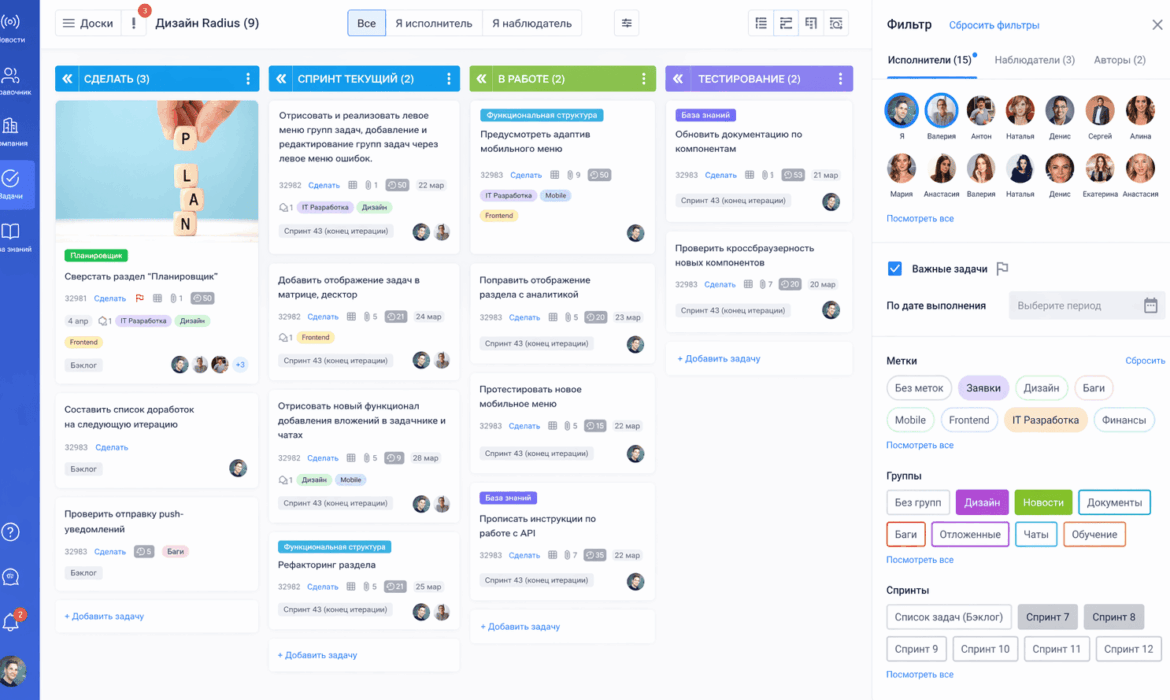Open kebab menu of СДЕЛАТЬ column
The image size is (1170, 700).
tap(248, 79)
